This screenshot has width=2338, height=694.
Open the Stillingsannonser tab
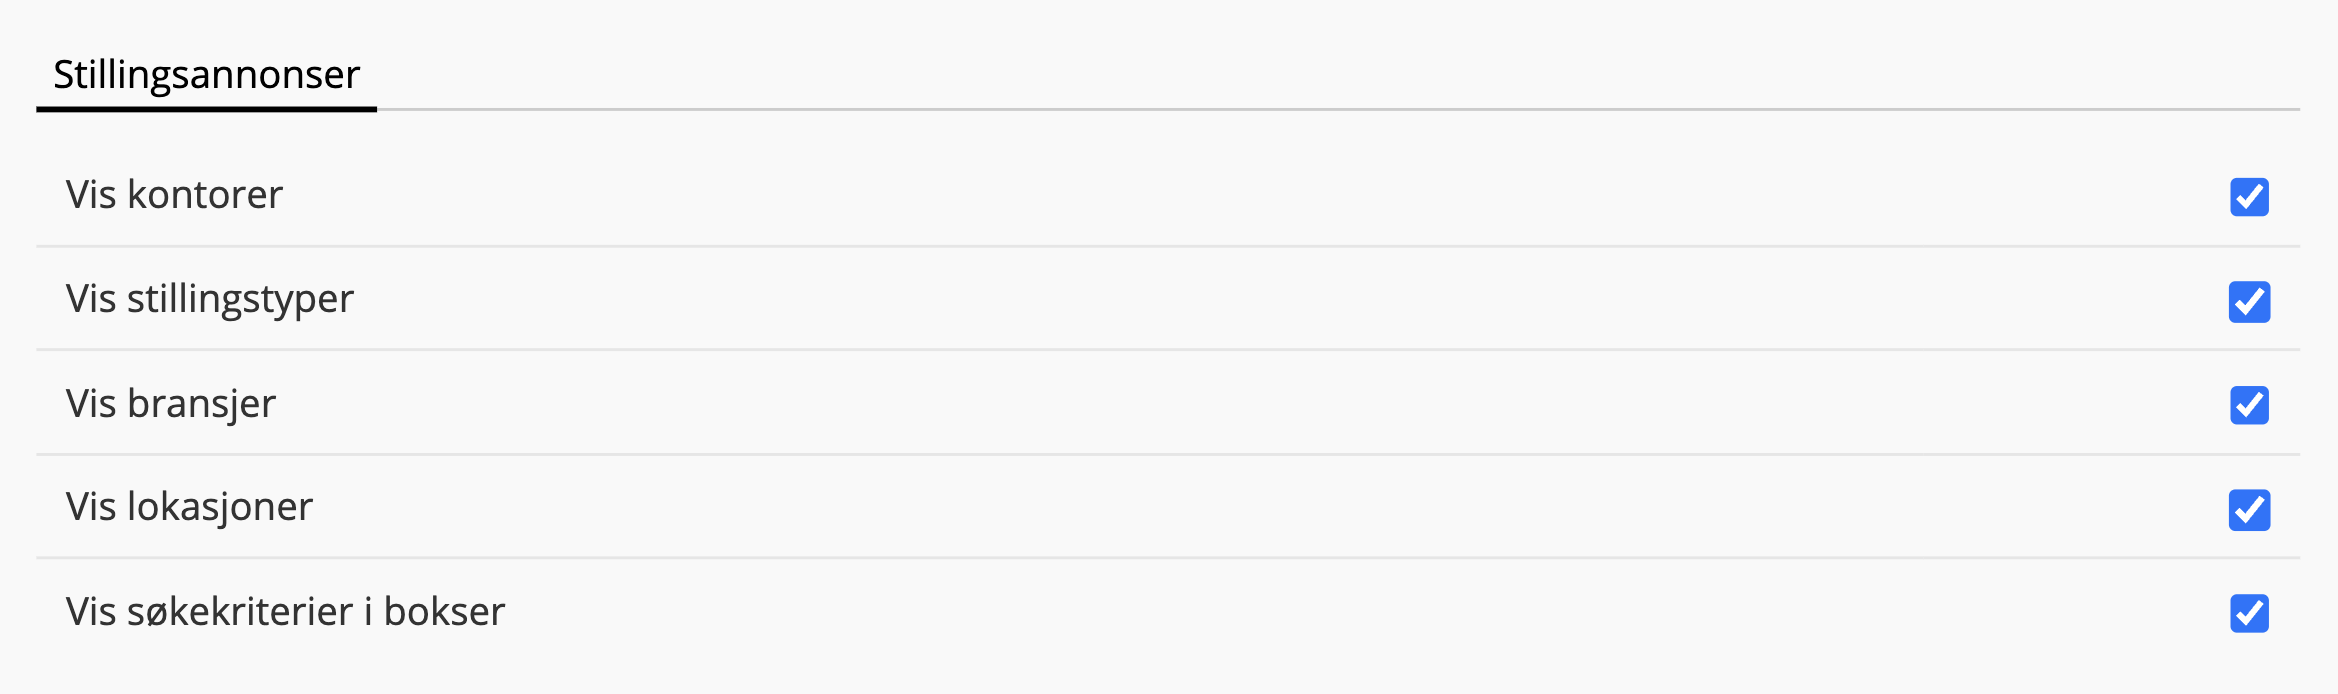206,75
